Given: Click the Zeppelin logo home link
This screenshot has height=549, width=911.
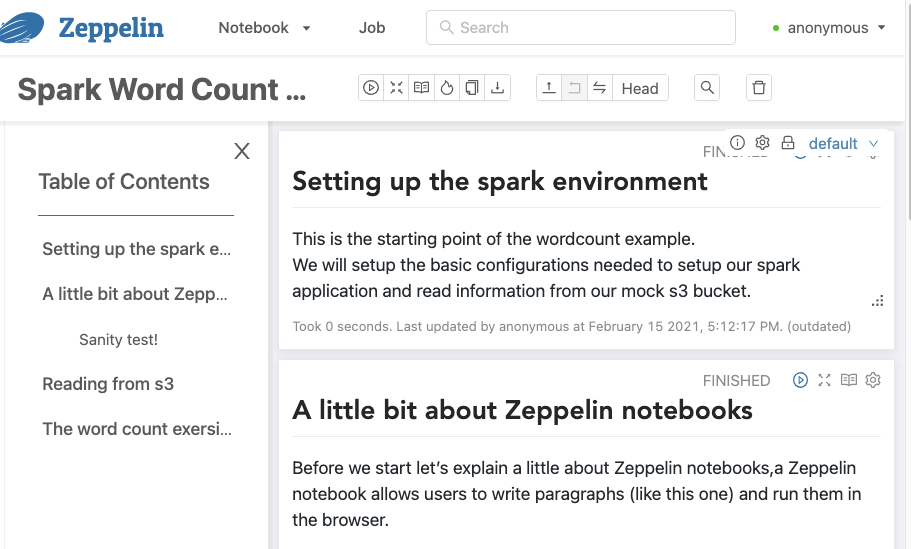Looking at the screenshot, I should [82, 27].
